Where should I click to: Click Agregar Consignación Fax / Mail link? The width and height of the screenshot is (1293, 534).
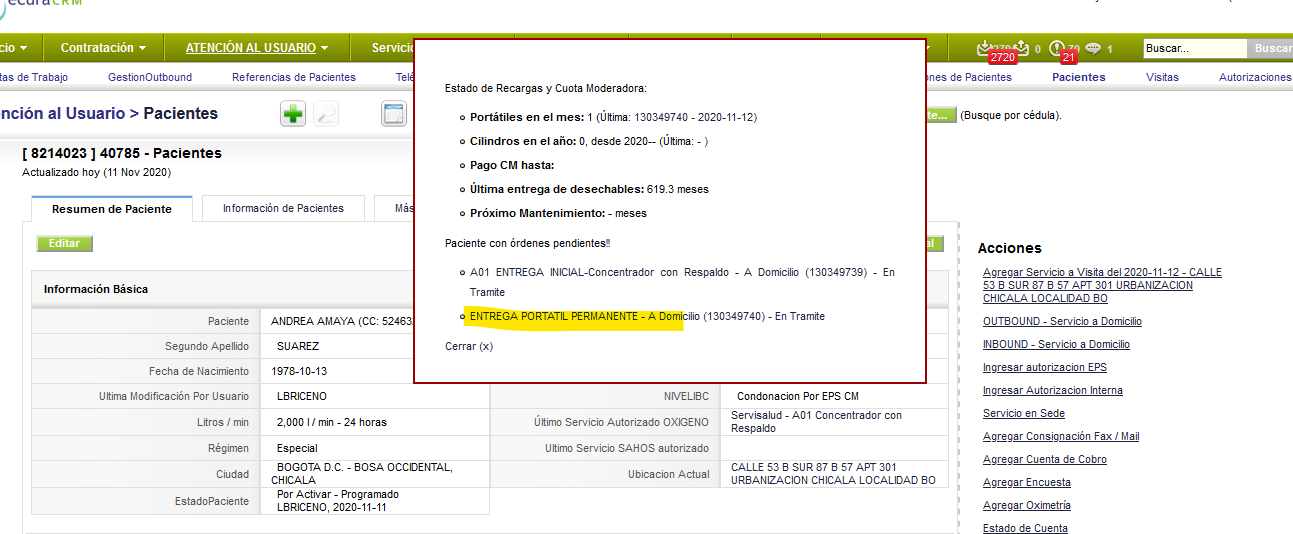click(x=1061, y=436)
